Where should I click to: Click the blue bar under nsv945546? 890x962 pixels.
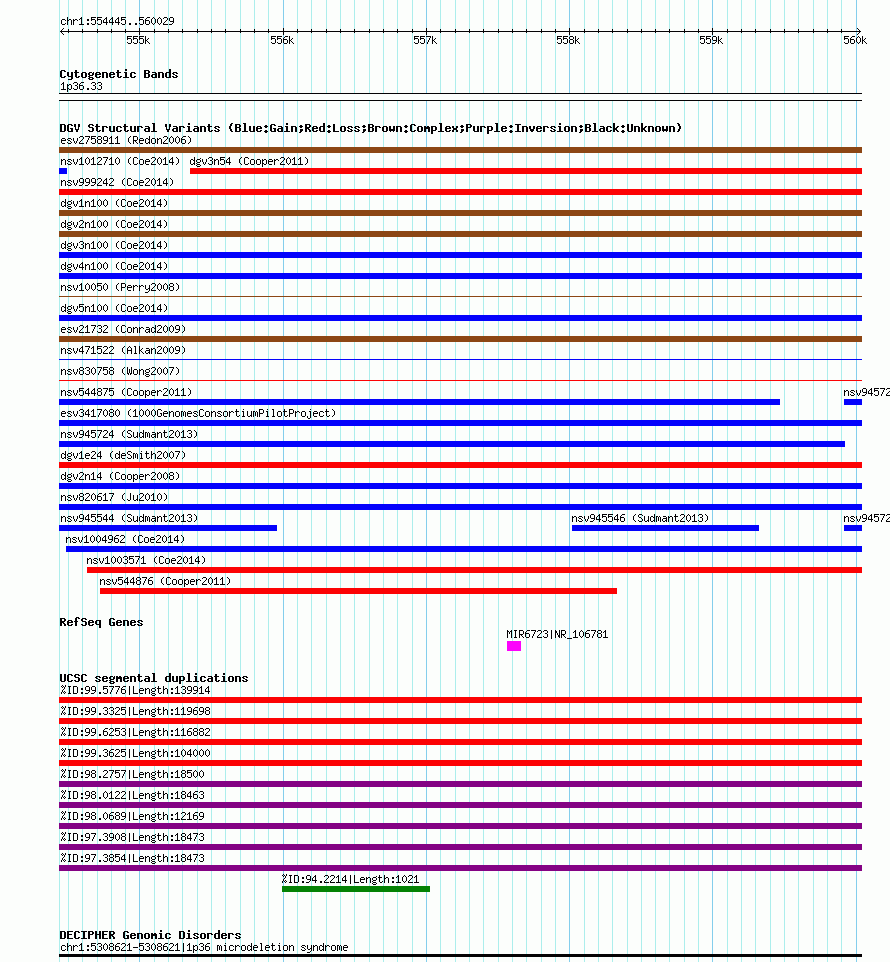click(665, 528)
